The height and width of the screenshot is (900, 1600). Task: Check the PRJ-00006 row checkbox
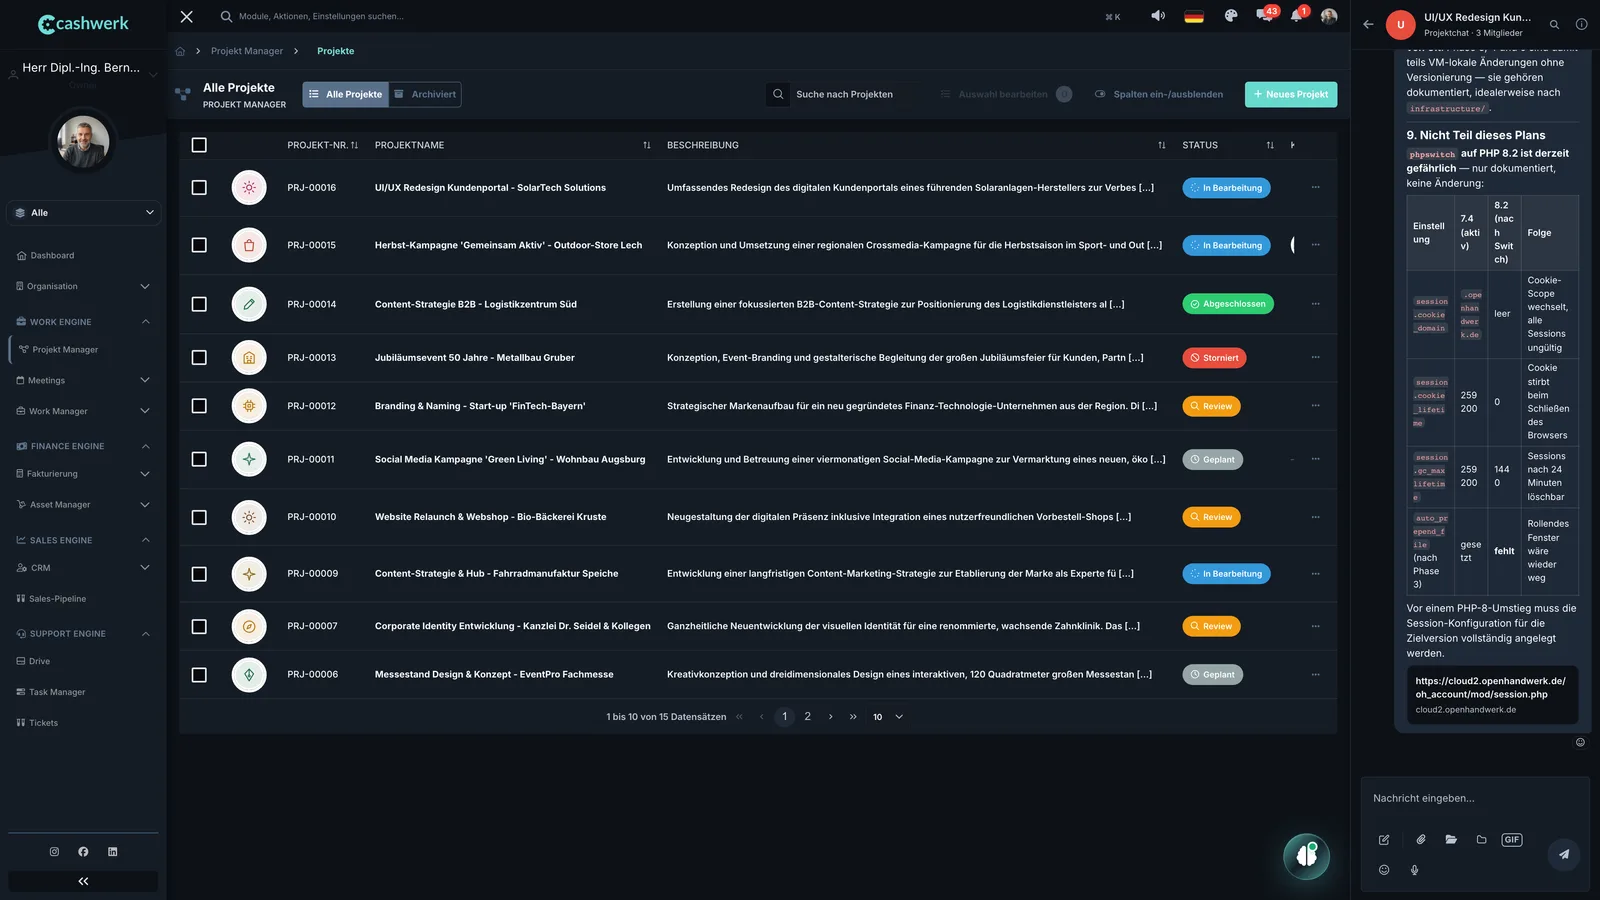(x=199, y=675)
